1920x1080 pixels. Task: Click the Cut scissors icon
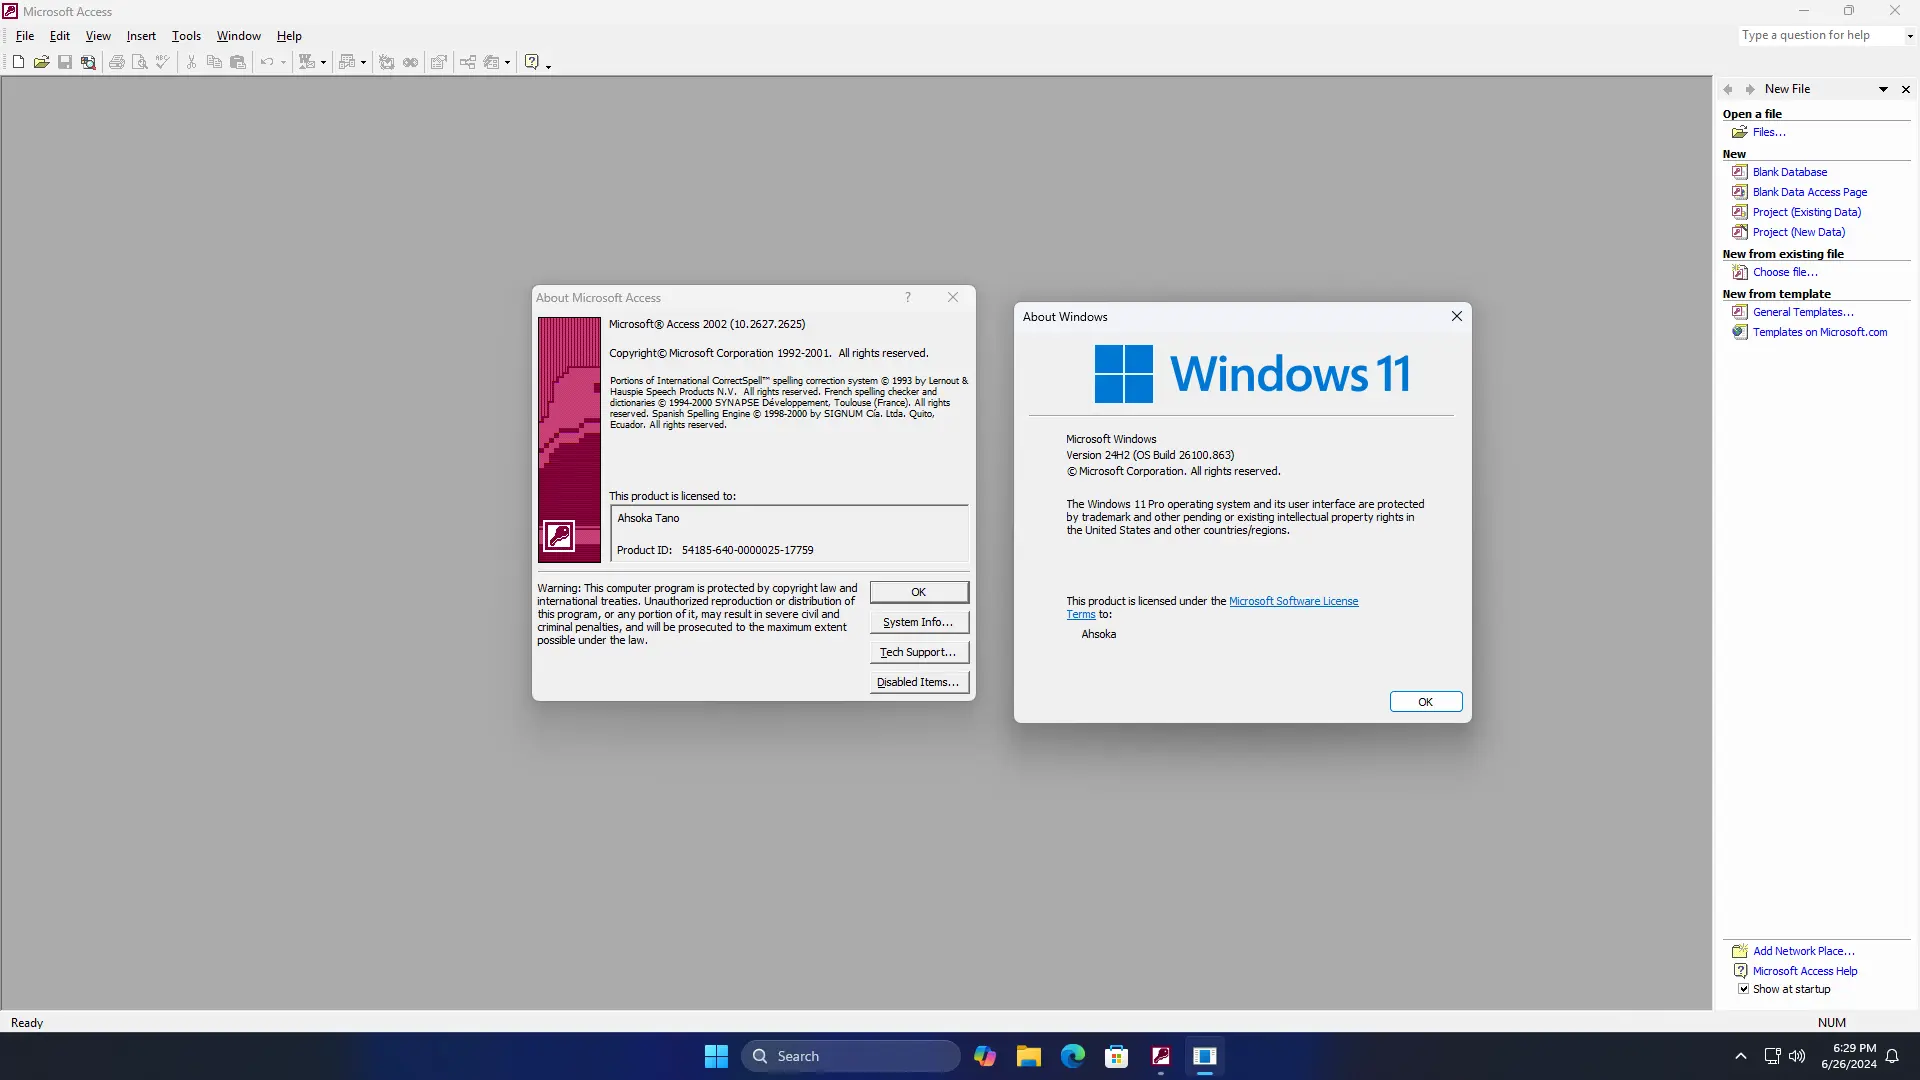click(x=191, y=62)
